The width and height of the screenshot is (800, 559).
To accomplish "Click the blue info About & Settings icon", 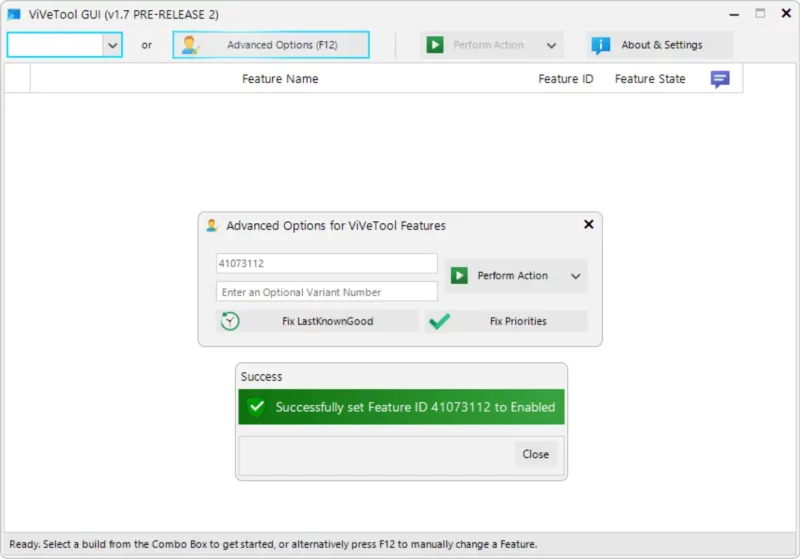I will [600, 45].
